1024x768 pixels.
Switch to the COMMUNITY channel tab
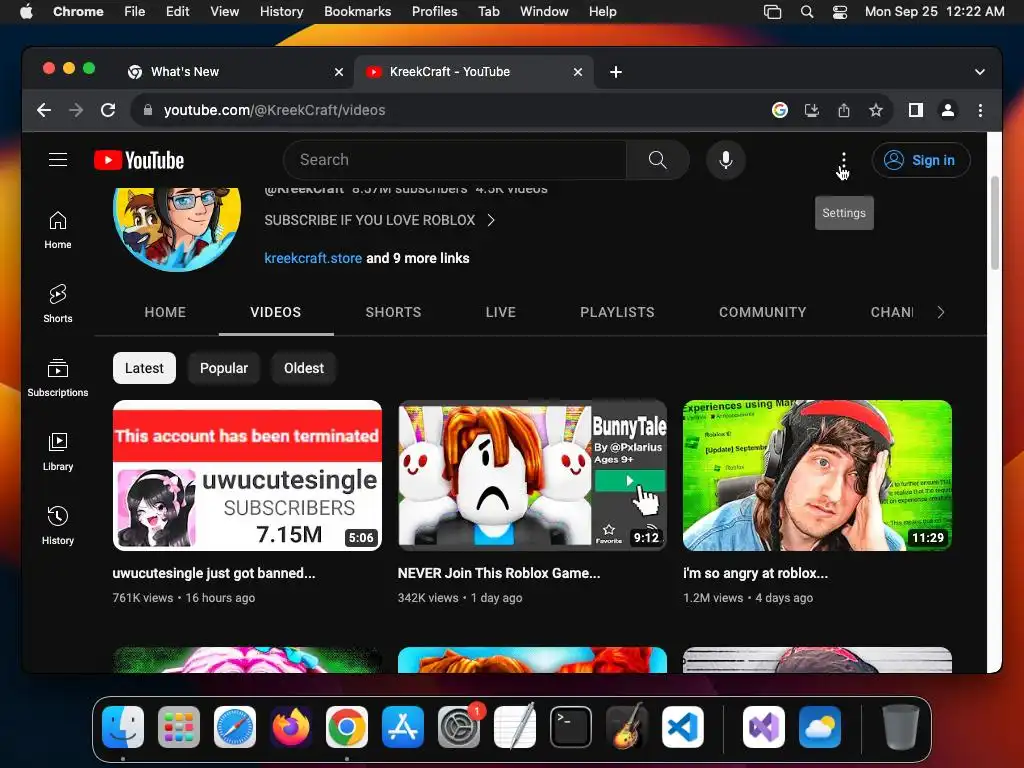[x=763, y=312]
